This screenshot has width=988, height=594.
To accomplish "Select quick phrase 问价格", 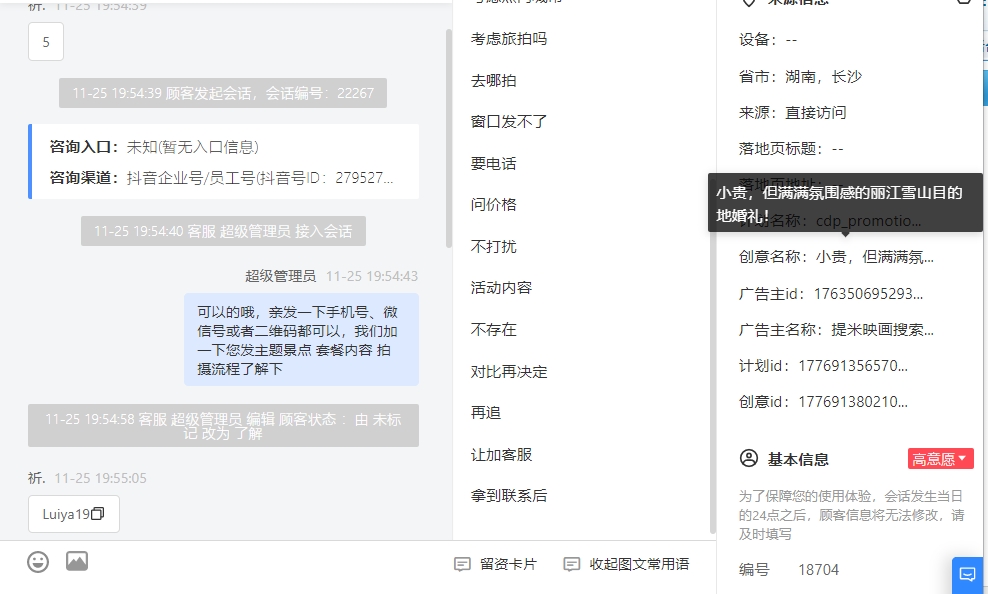I will click(493, 205).
